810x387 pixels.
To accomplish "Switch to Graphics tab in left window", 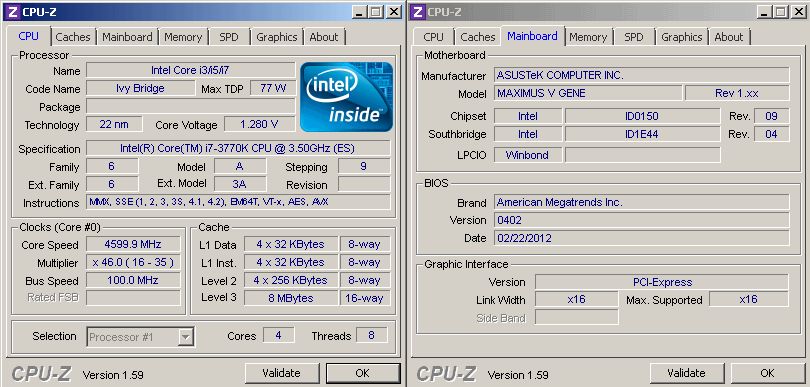I will [x=277, y=37].
